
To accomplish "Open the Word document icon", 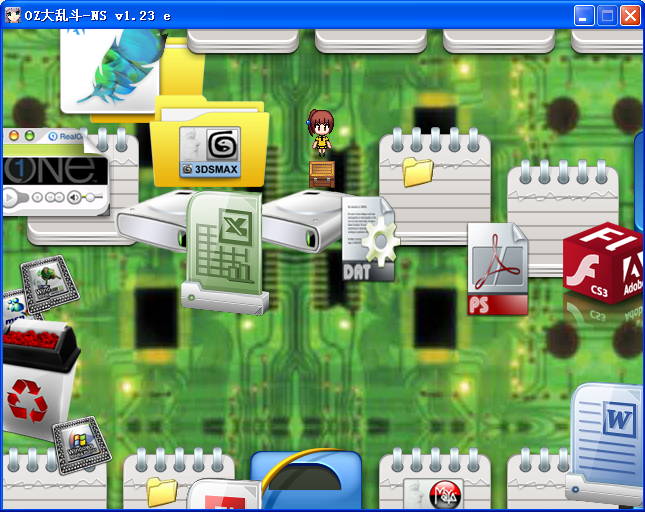I will [605, 442].
